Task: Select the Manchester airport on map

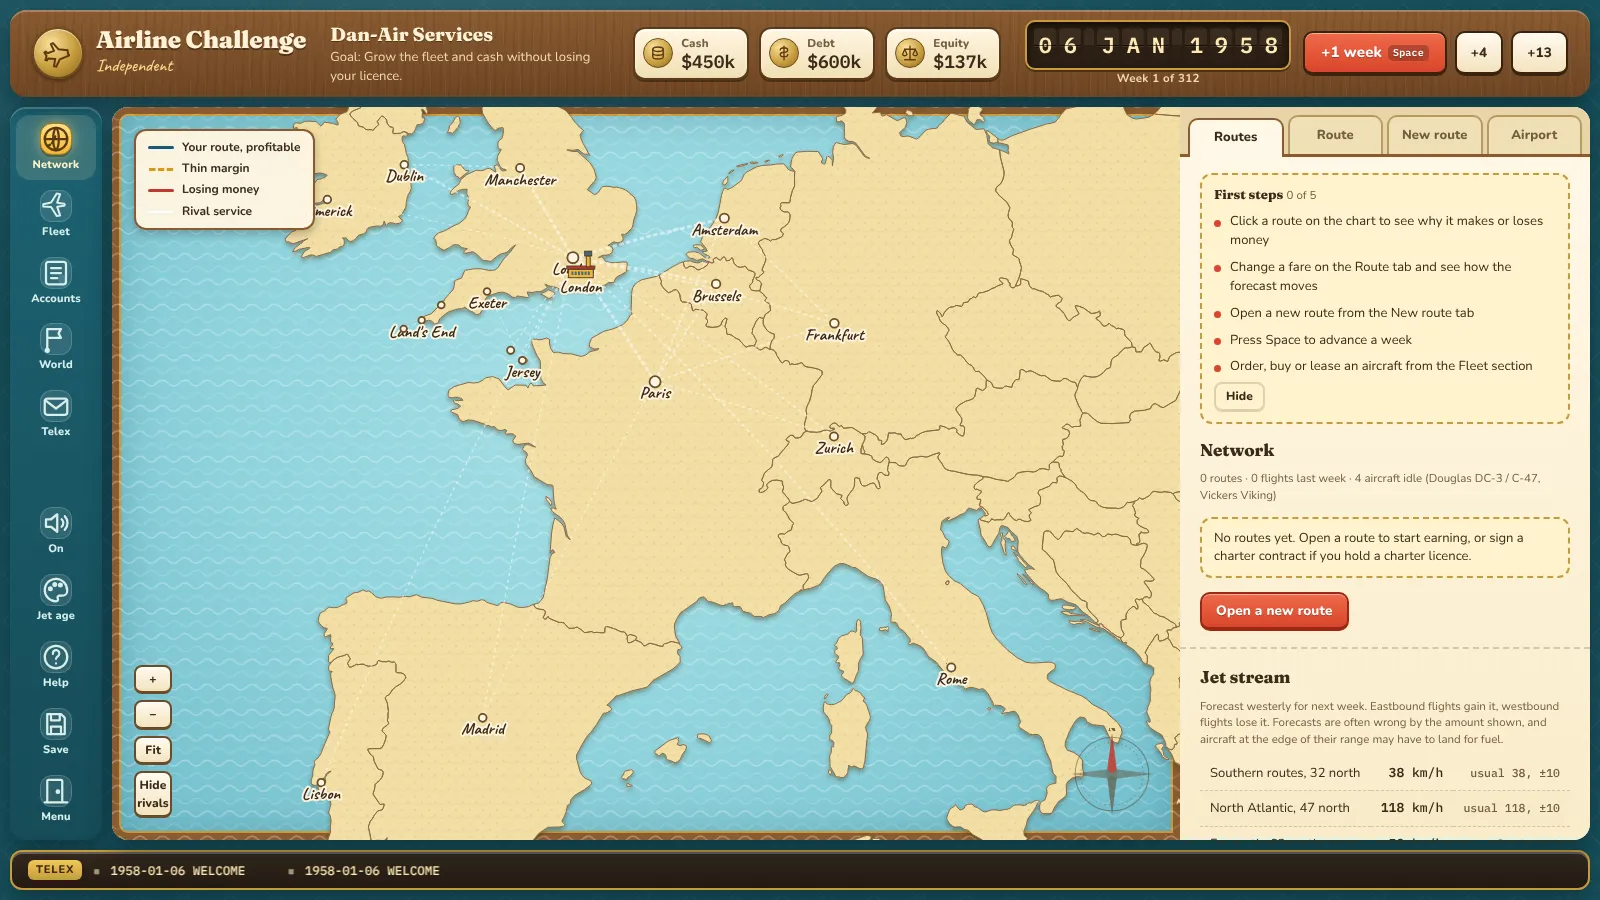Action: [520, 168]
